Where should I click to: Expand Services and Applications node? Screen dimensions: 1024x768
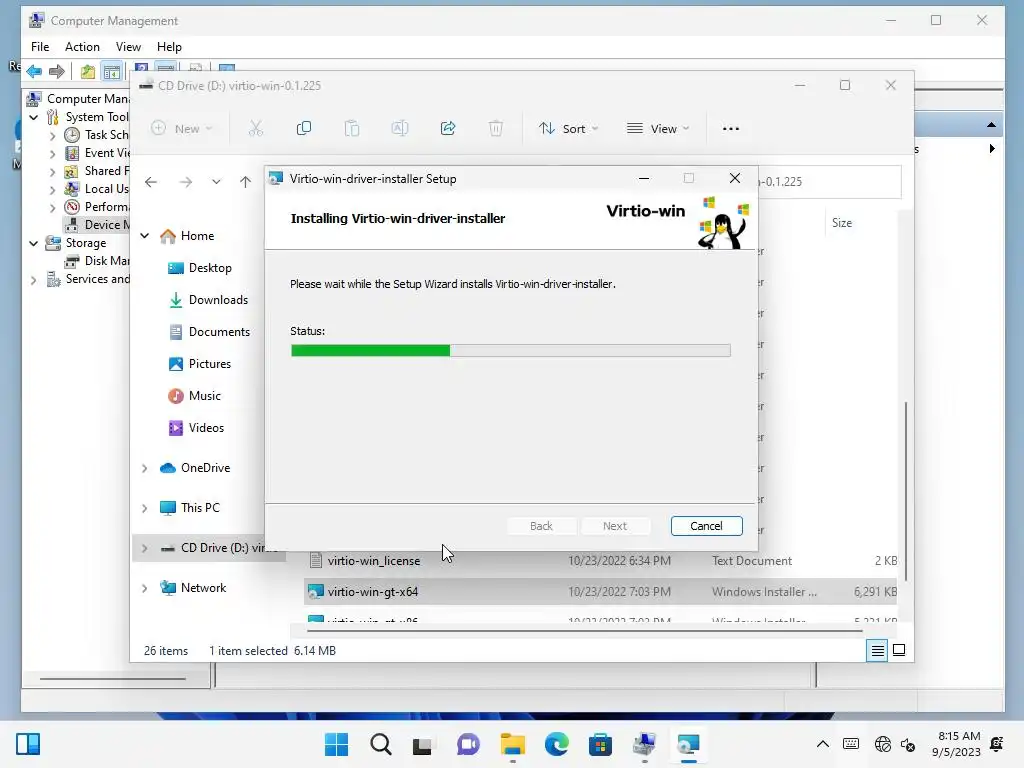click(33, 280)
